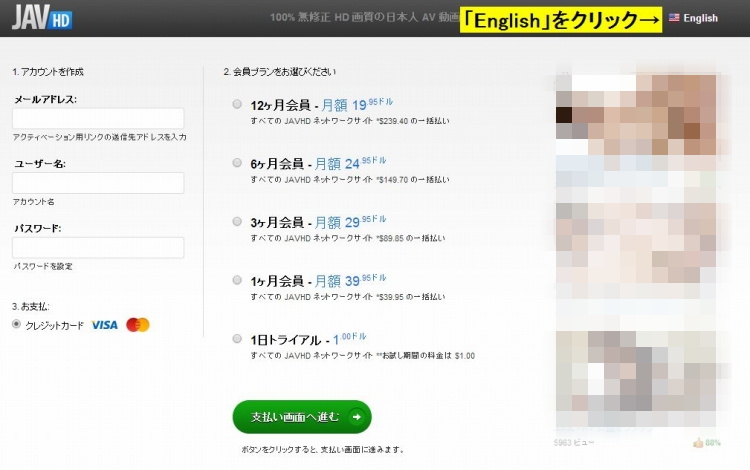Select the クレジットカード payment radio button
Viewport: 750px width, 470px height.
(16, 324)
